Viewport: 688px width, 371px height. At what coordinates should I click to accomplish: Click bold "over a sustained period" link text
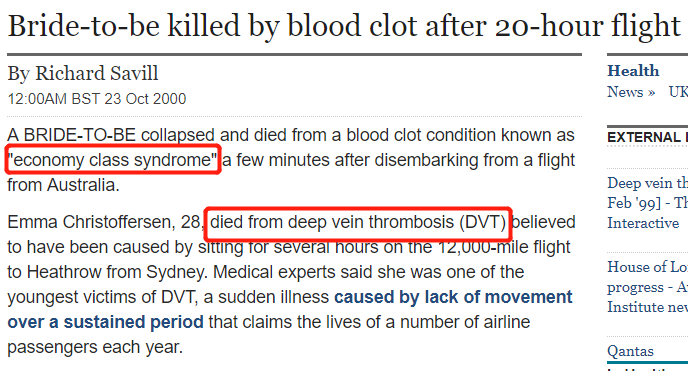click(x=105, y=322)
